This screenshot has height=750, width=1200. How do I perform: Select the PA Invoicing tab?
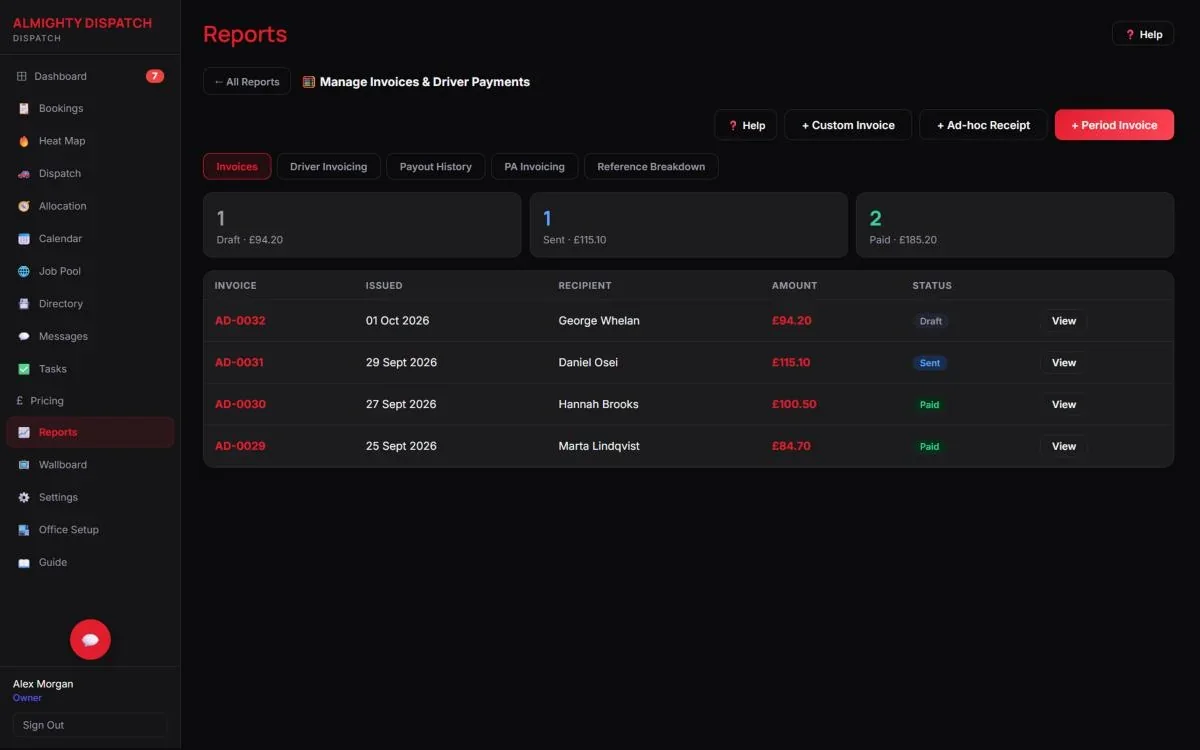click(x=534, y=167)
